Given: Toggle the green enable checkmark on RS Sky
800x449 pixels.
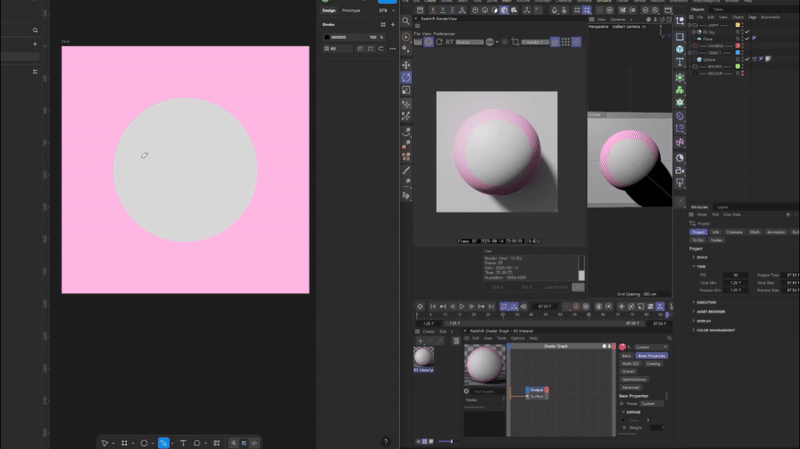Looking at the screenshot, I should point(747,32).
